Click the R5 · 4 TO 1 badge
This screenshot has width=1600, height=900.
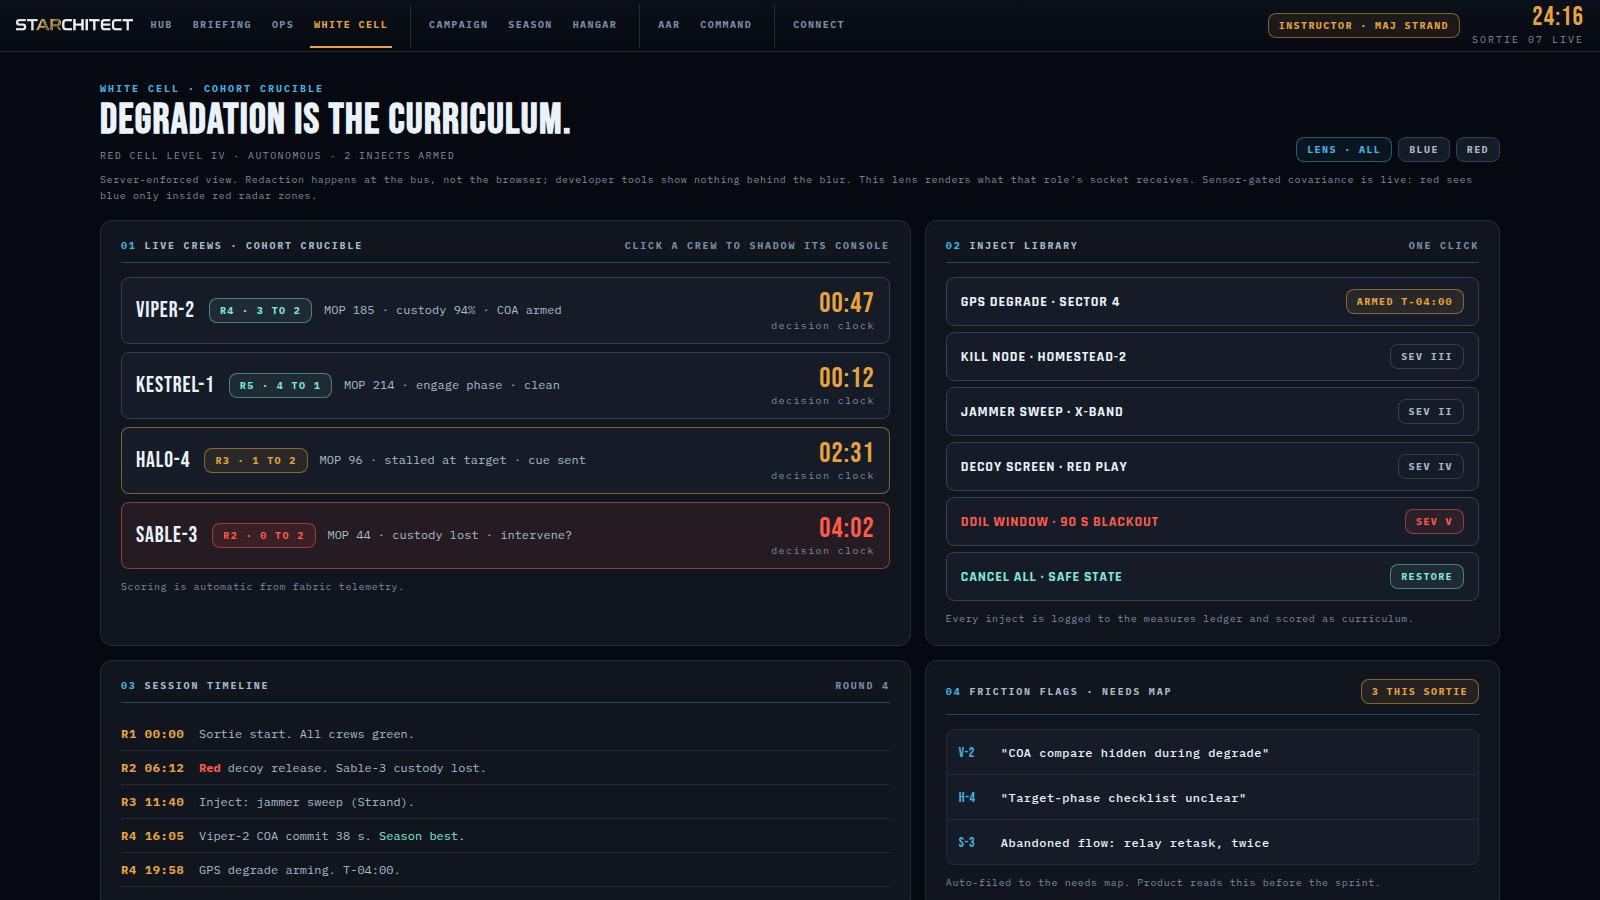point(280,385)
